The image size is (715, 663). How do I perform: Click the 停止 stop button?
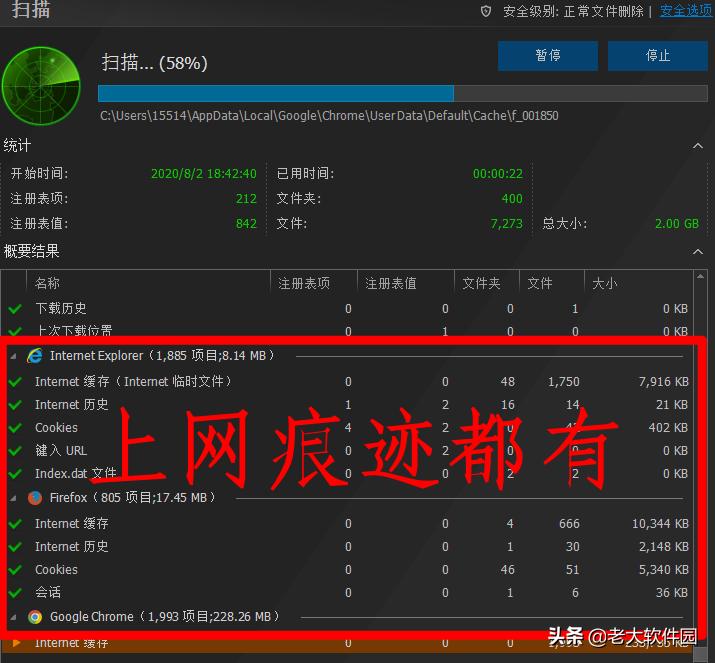pos(658,56)
